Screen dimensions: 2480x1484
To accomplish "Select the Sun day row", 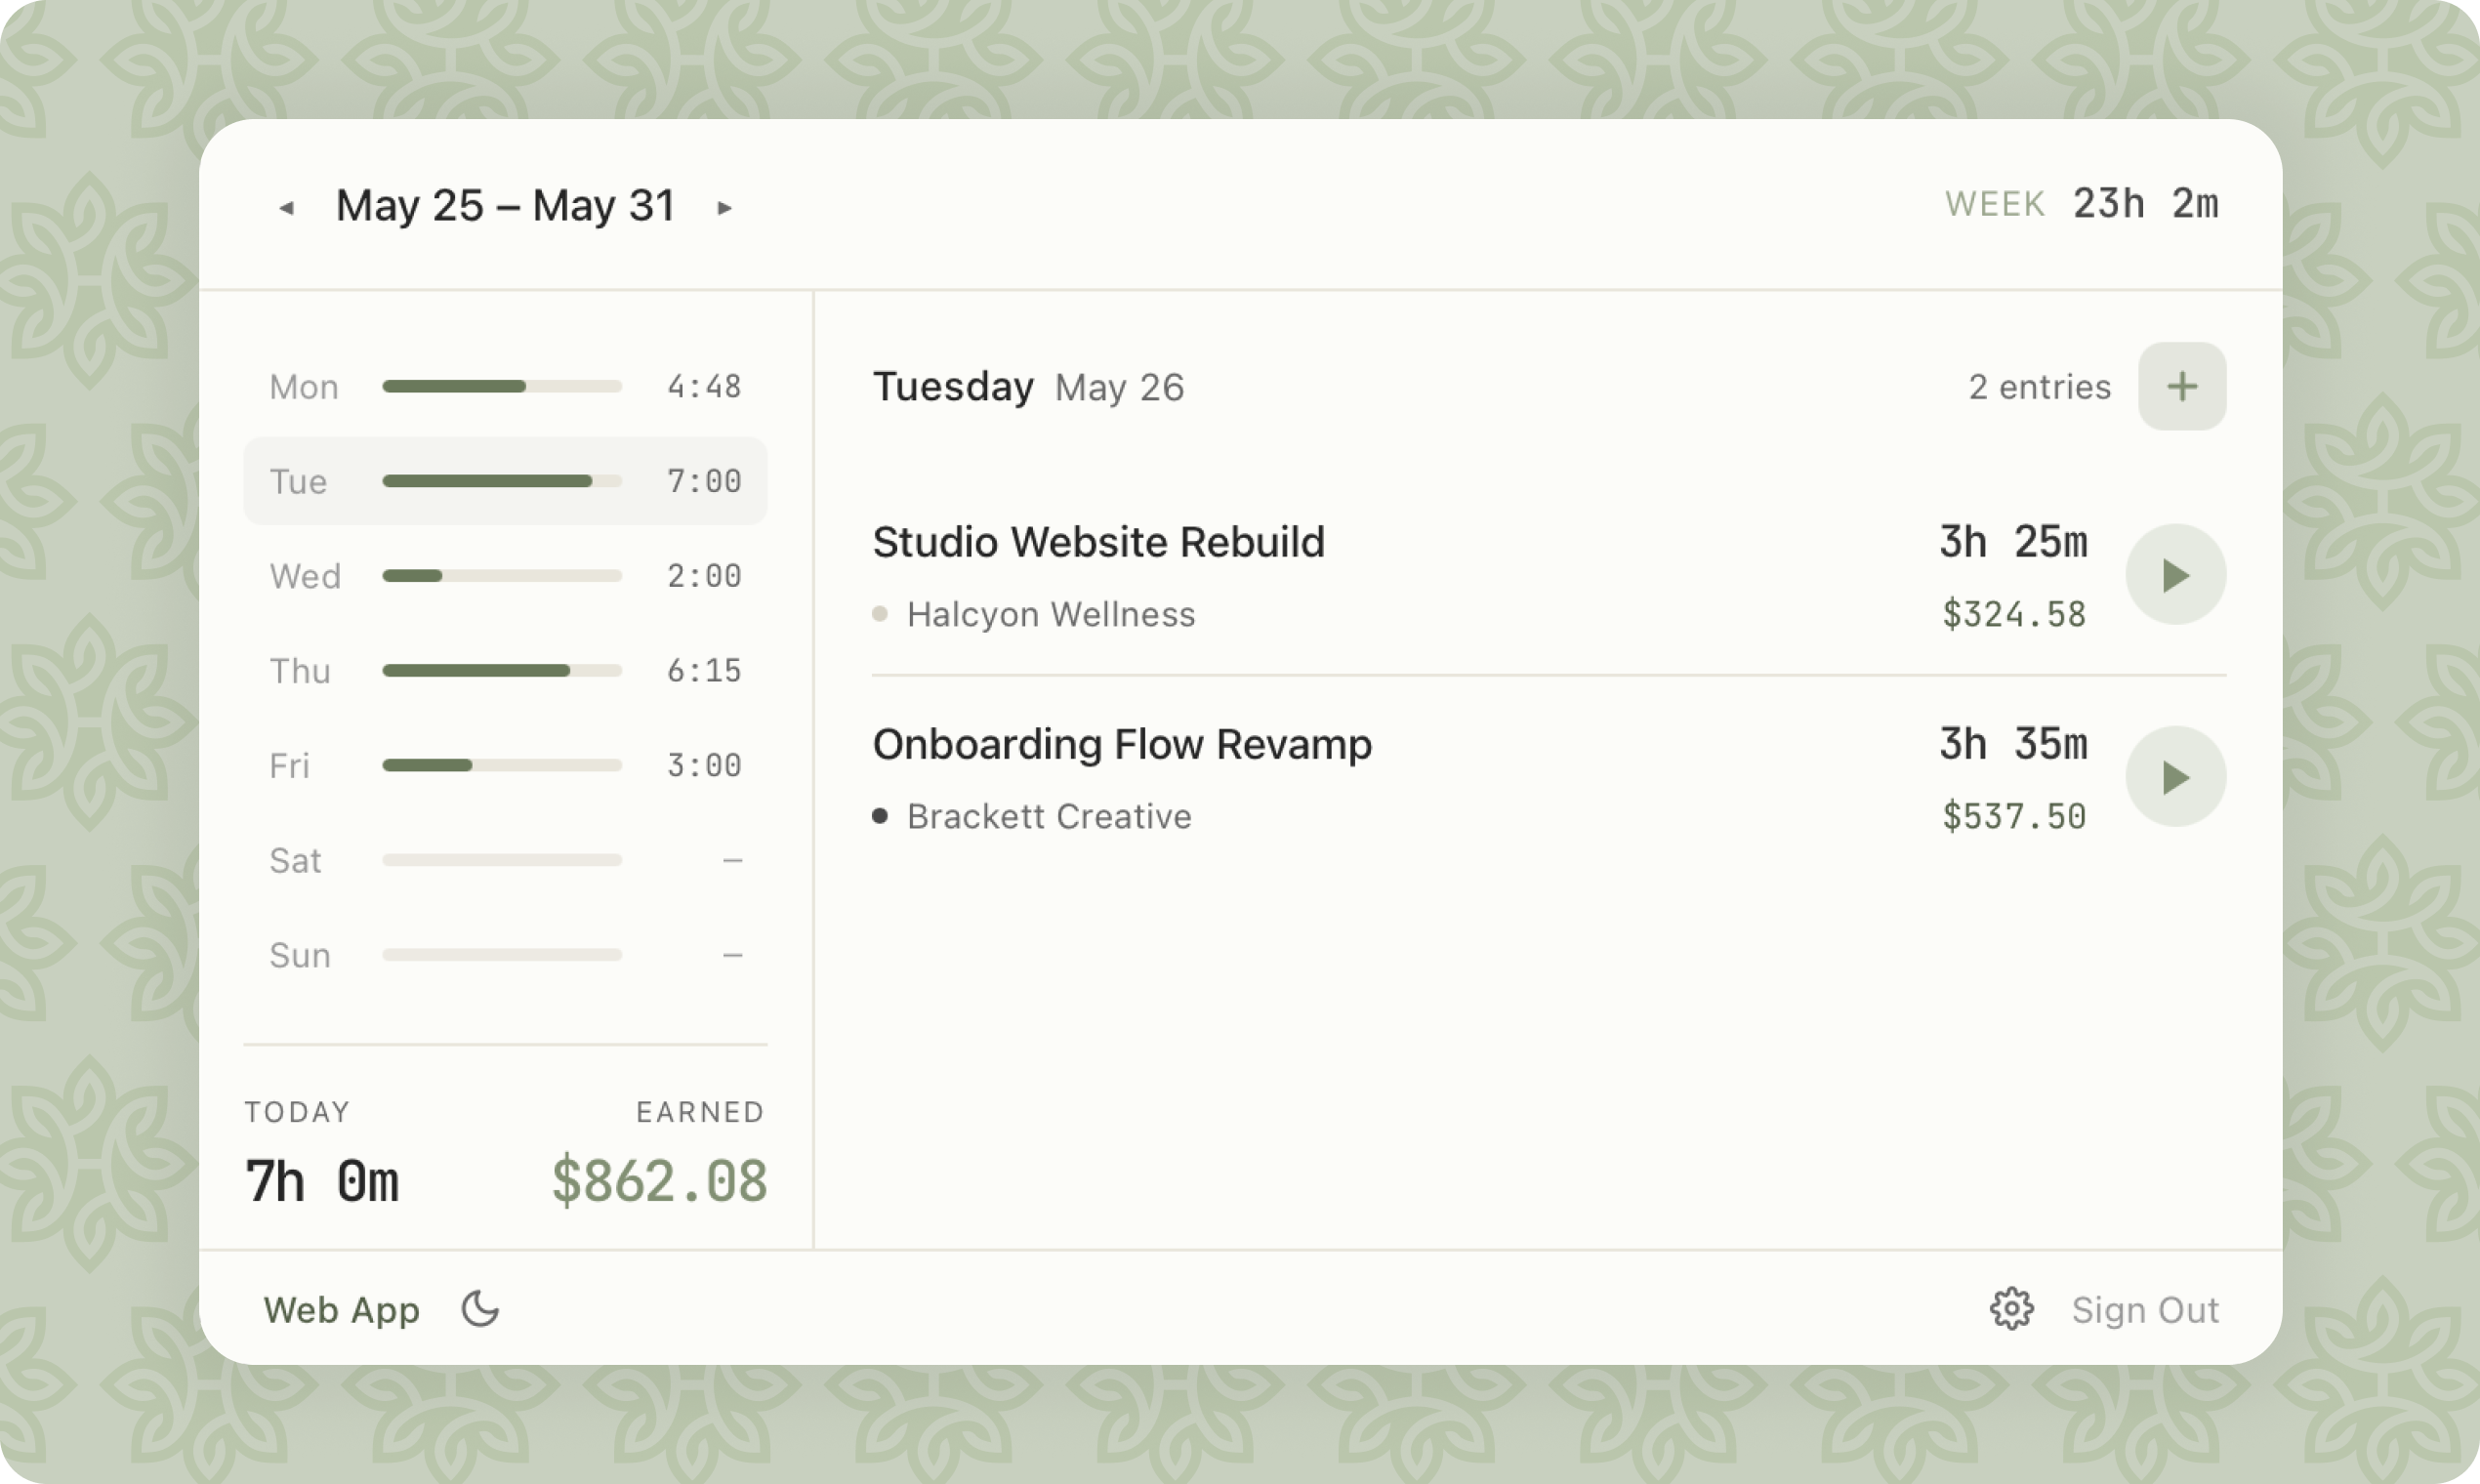I will pyautogui.click(x=505, y=955).
